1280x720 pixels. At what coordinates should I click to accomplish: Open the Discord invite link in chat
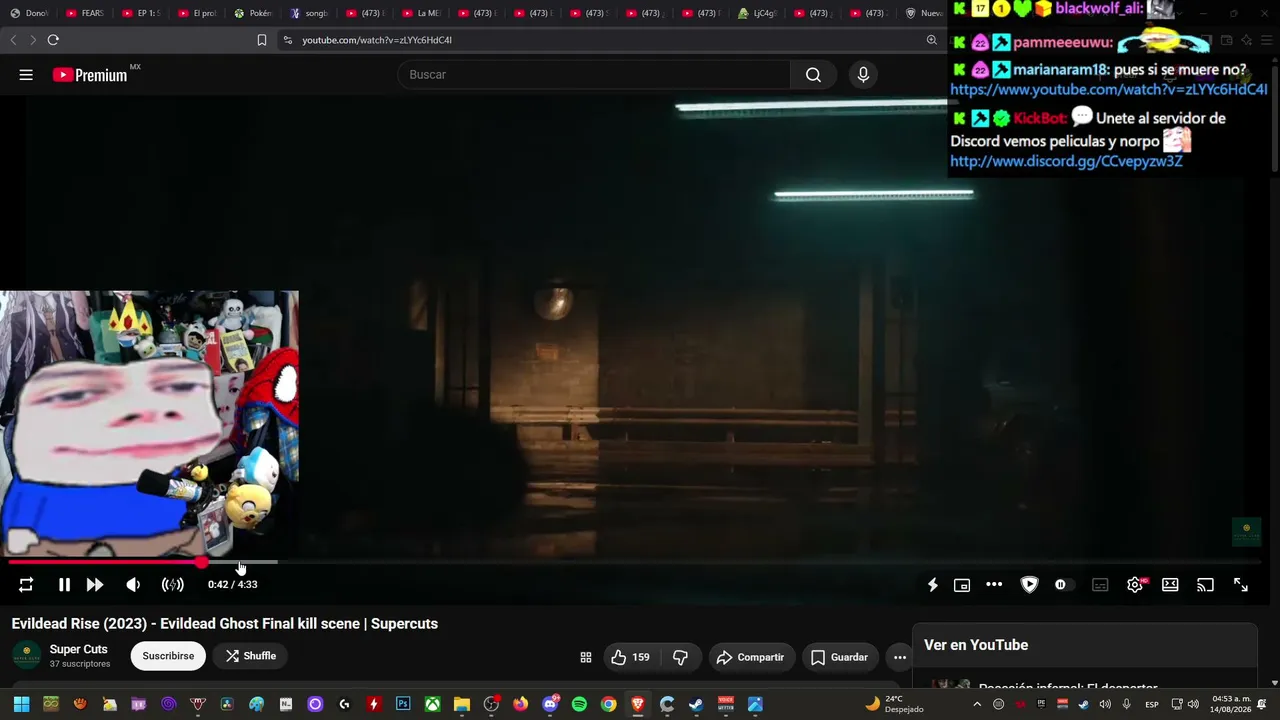[x=1066, y=161]
